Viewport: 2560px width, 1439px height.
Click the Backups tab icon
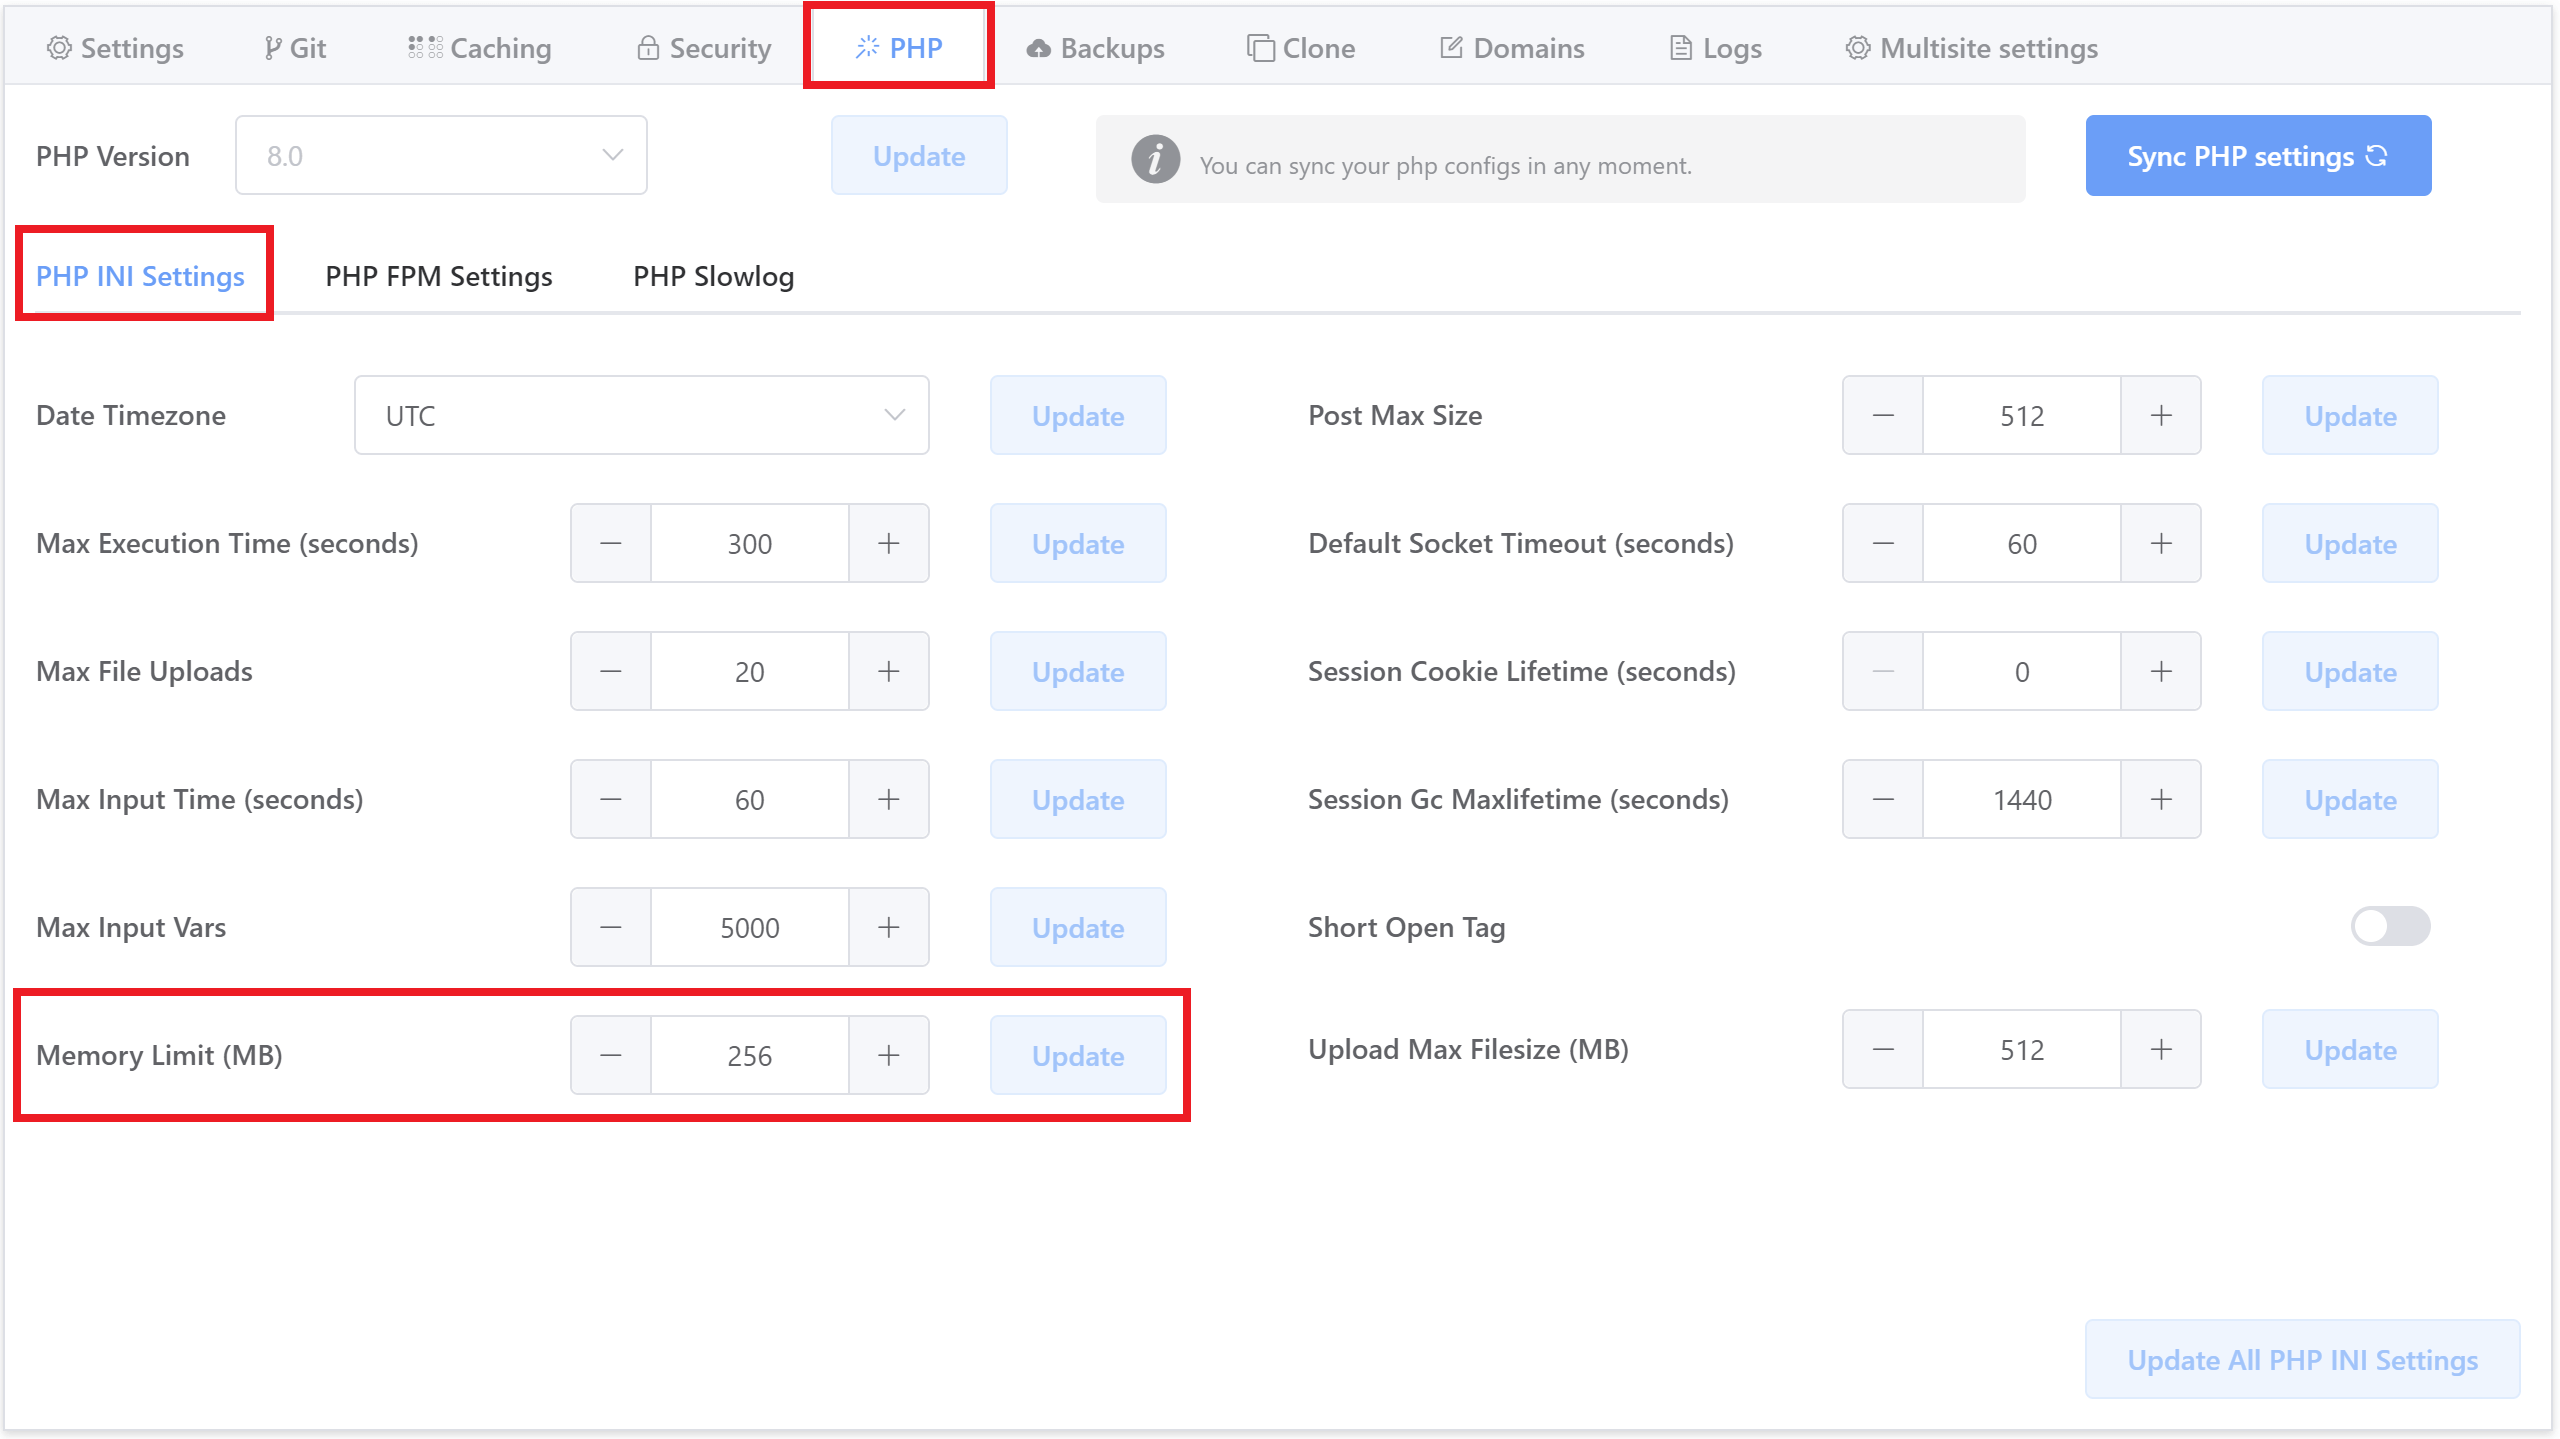coord(1037,47)
